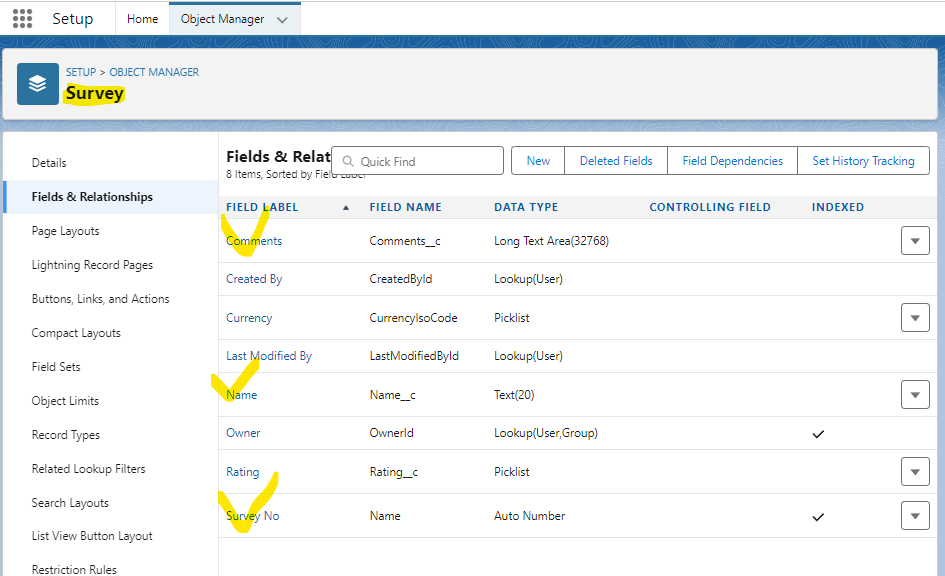Switch to the Home tab
This screenshot has height=576, width=945.
[142, 19]
